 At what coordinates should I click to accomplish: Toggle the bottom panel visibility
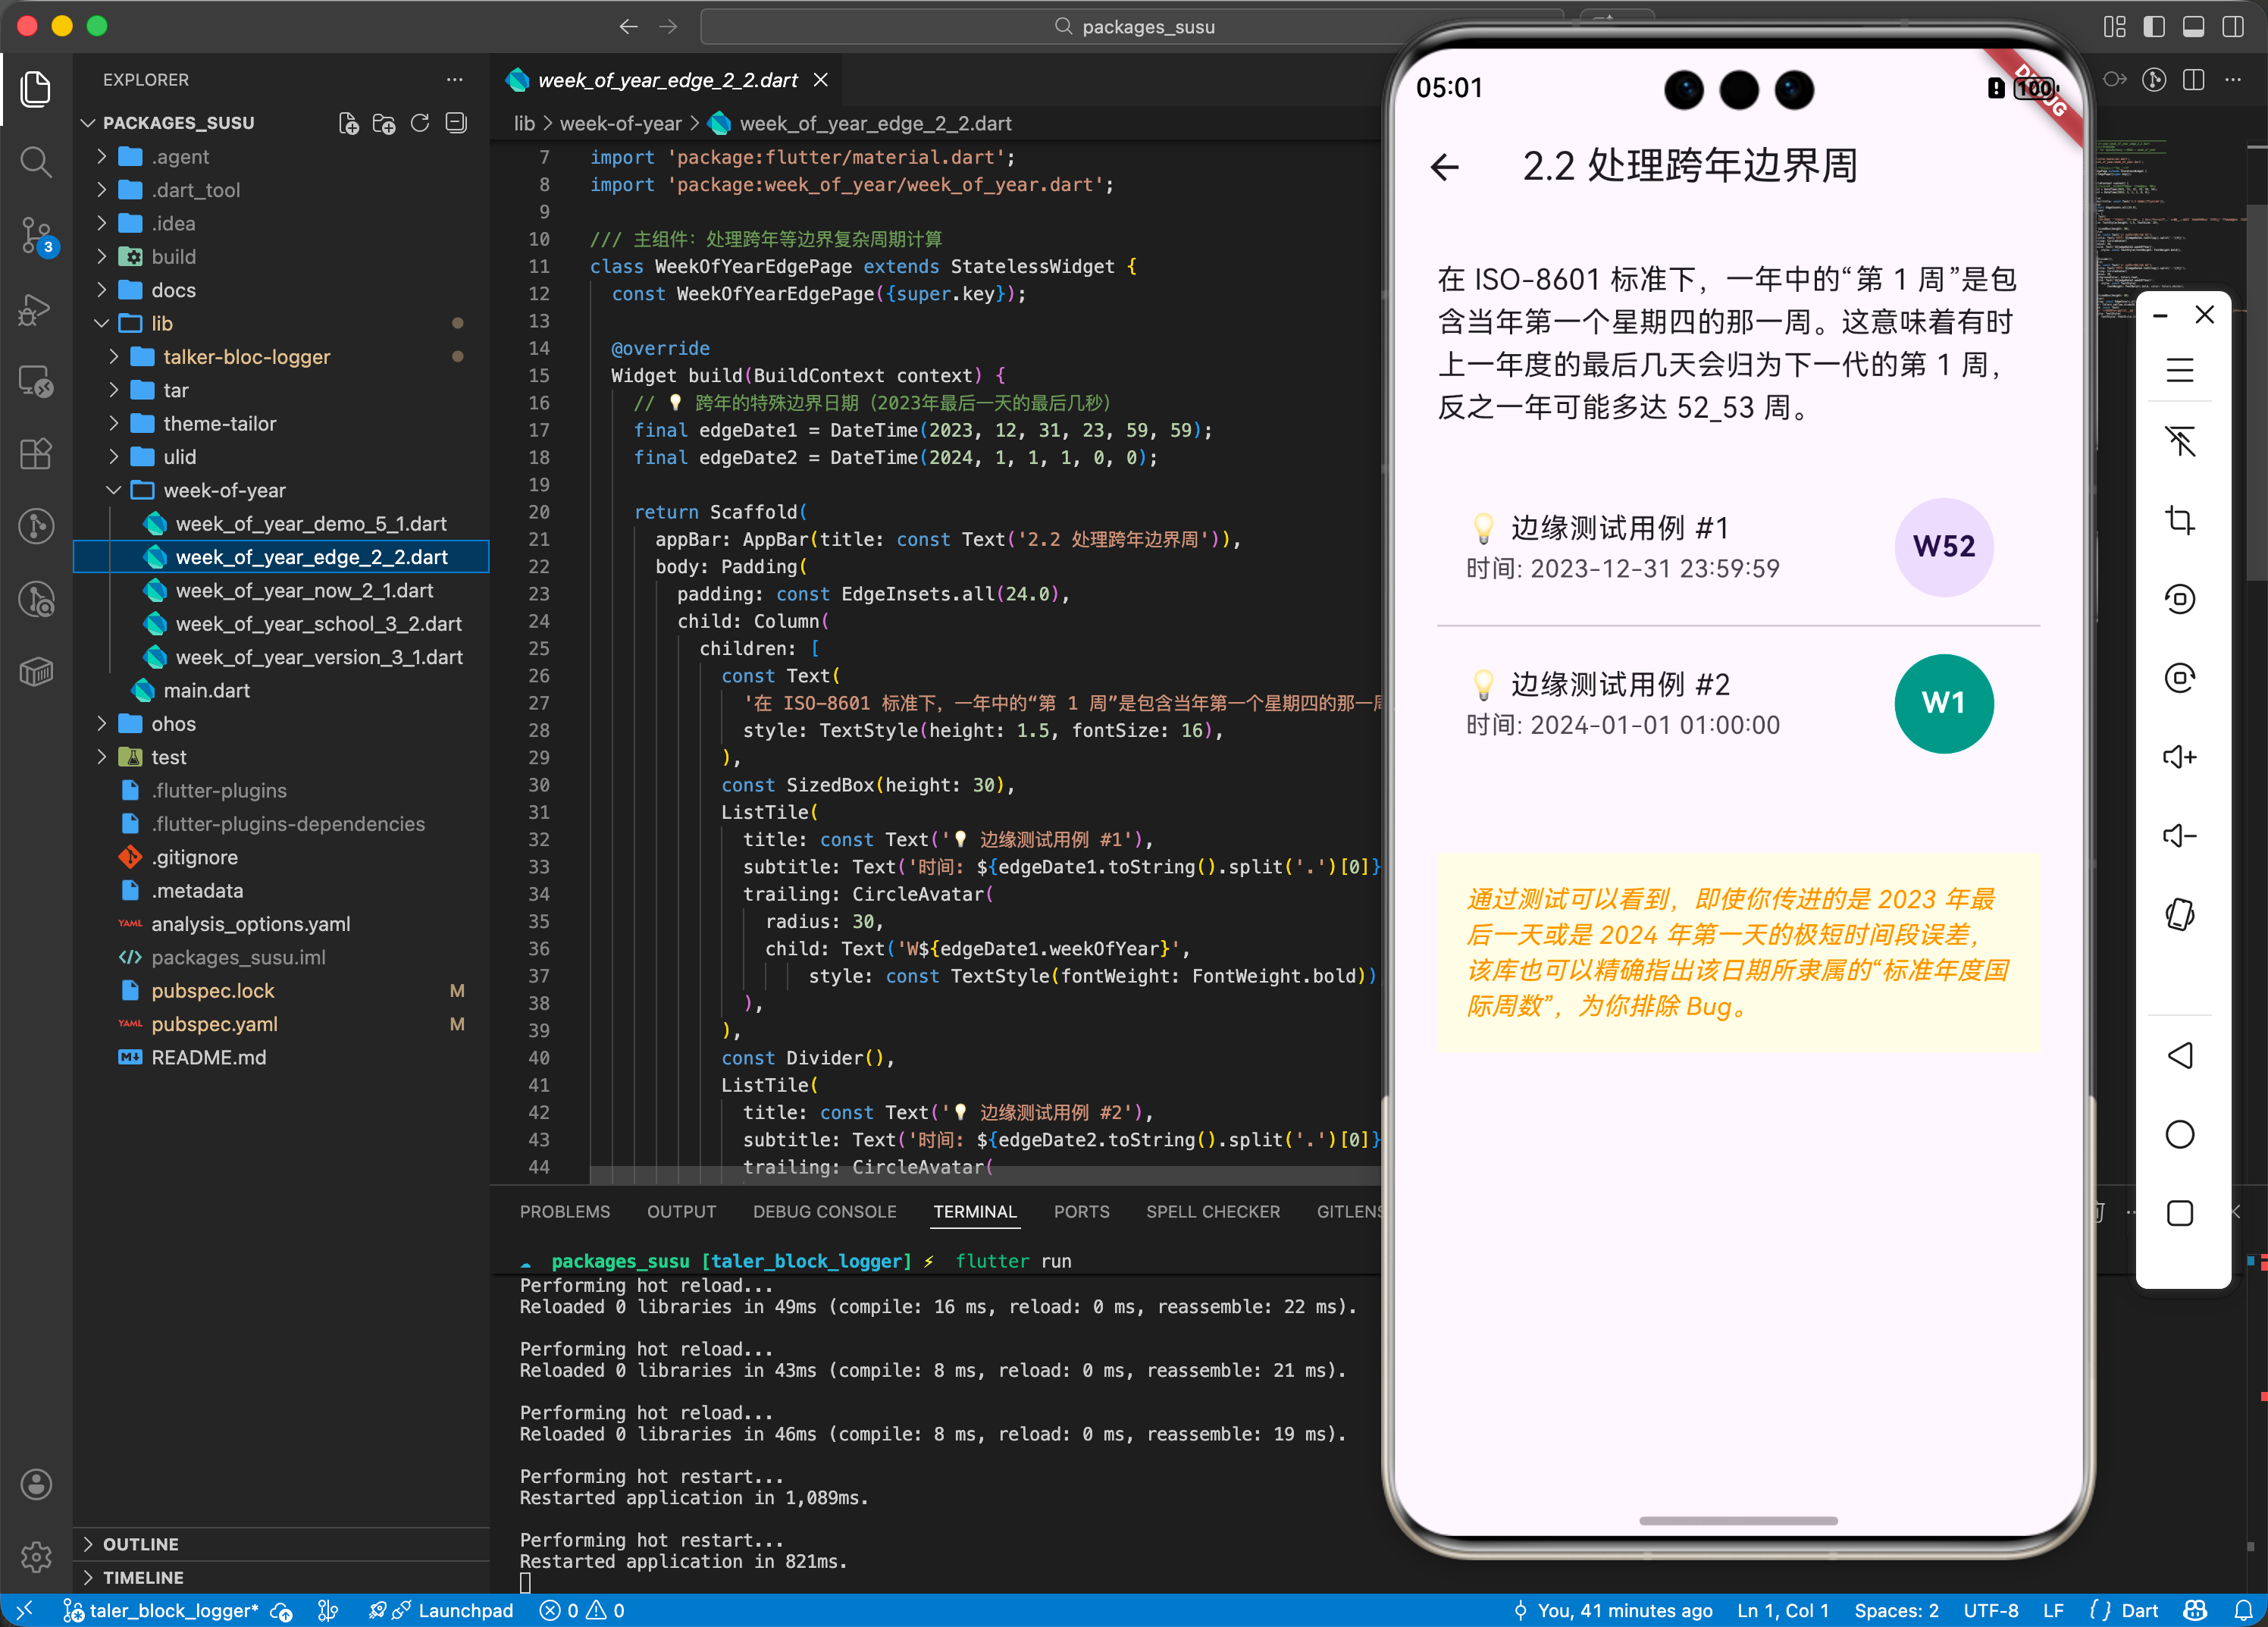[2195, 27]
